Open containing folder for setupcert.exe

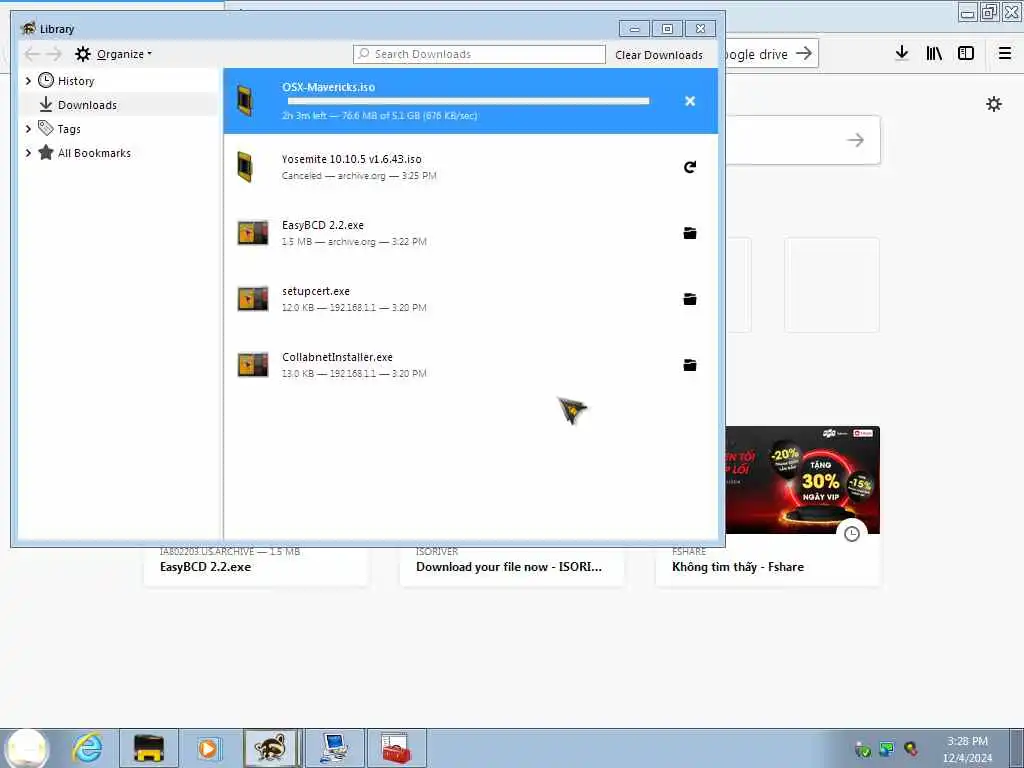(x=690, y=299)
